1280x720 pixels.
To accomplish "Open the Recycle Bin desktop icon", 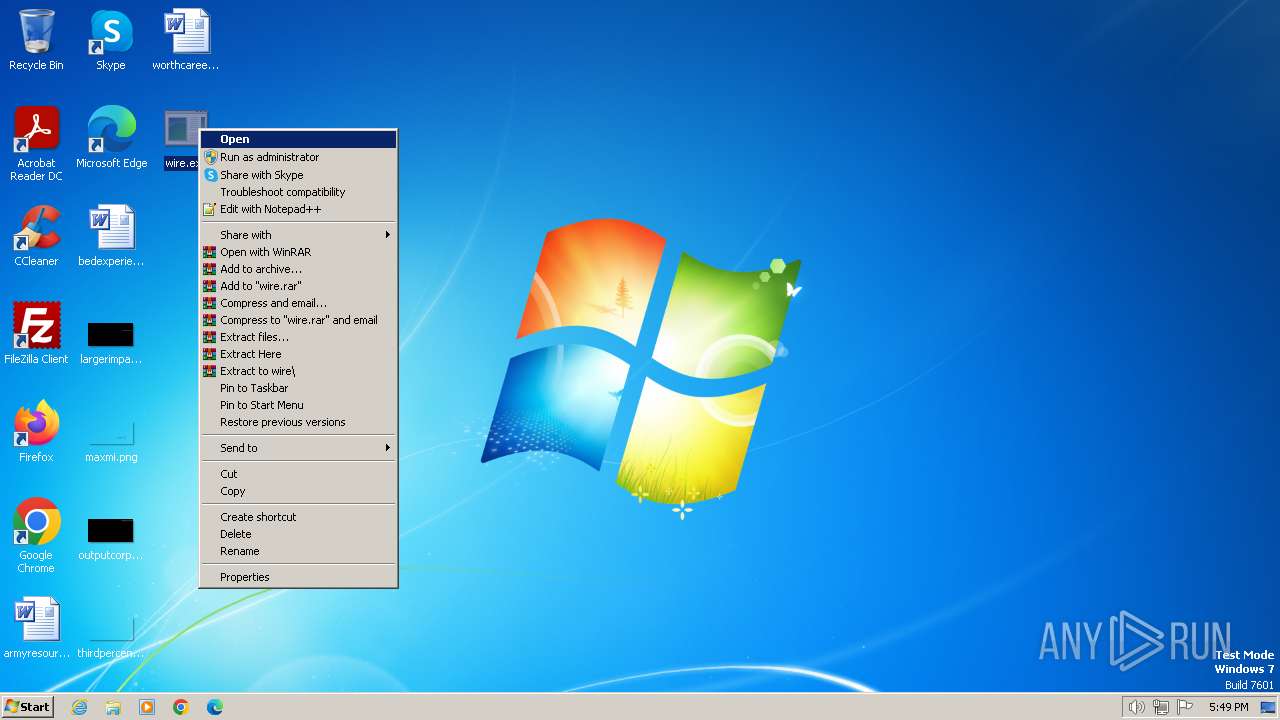I will (36, 40).
